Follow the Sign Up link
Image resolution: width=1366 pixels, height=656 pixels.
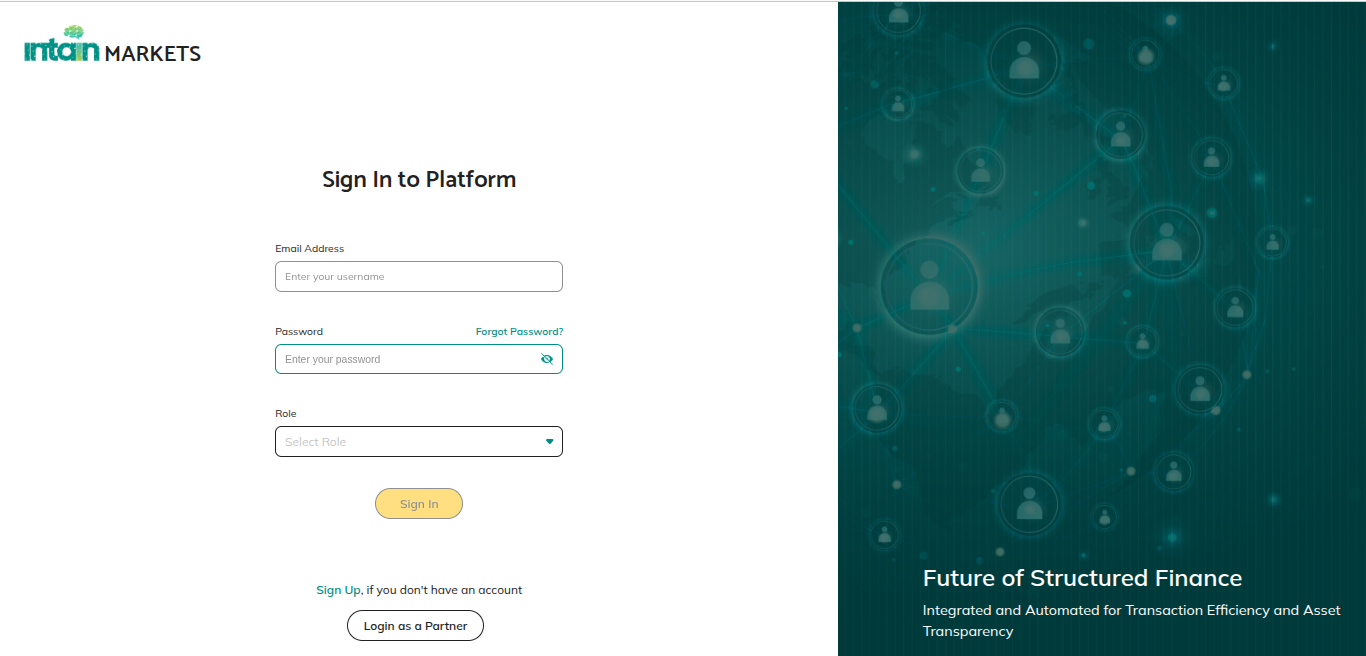click(338, 590)
